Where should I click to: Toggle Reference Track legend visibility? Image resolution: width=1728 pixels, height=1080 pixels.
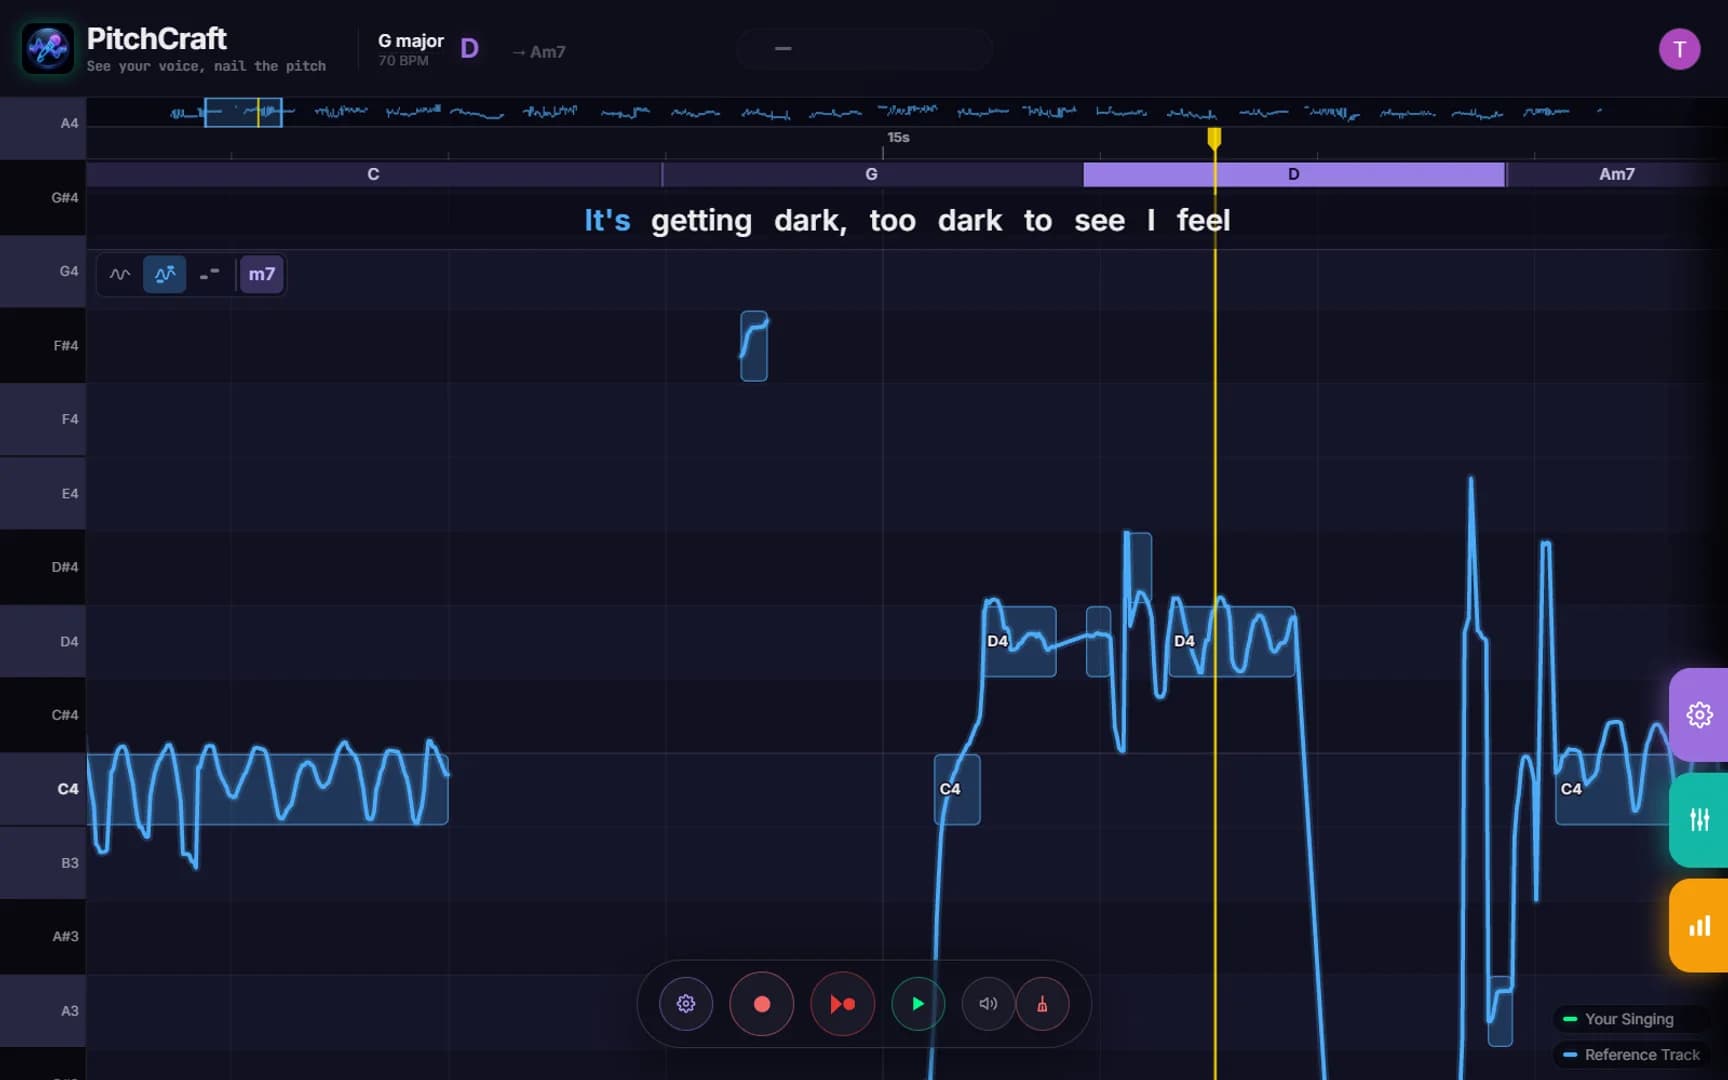point(1630,1055)
